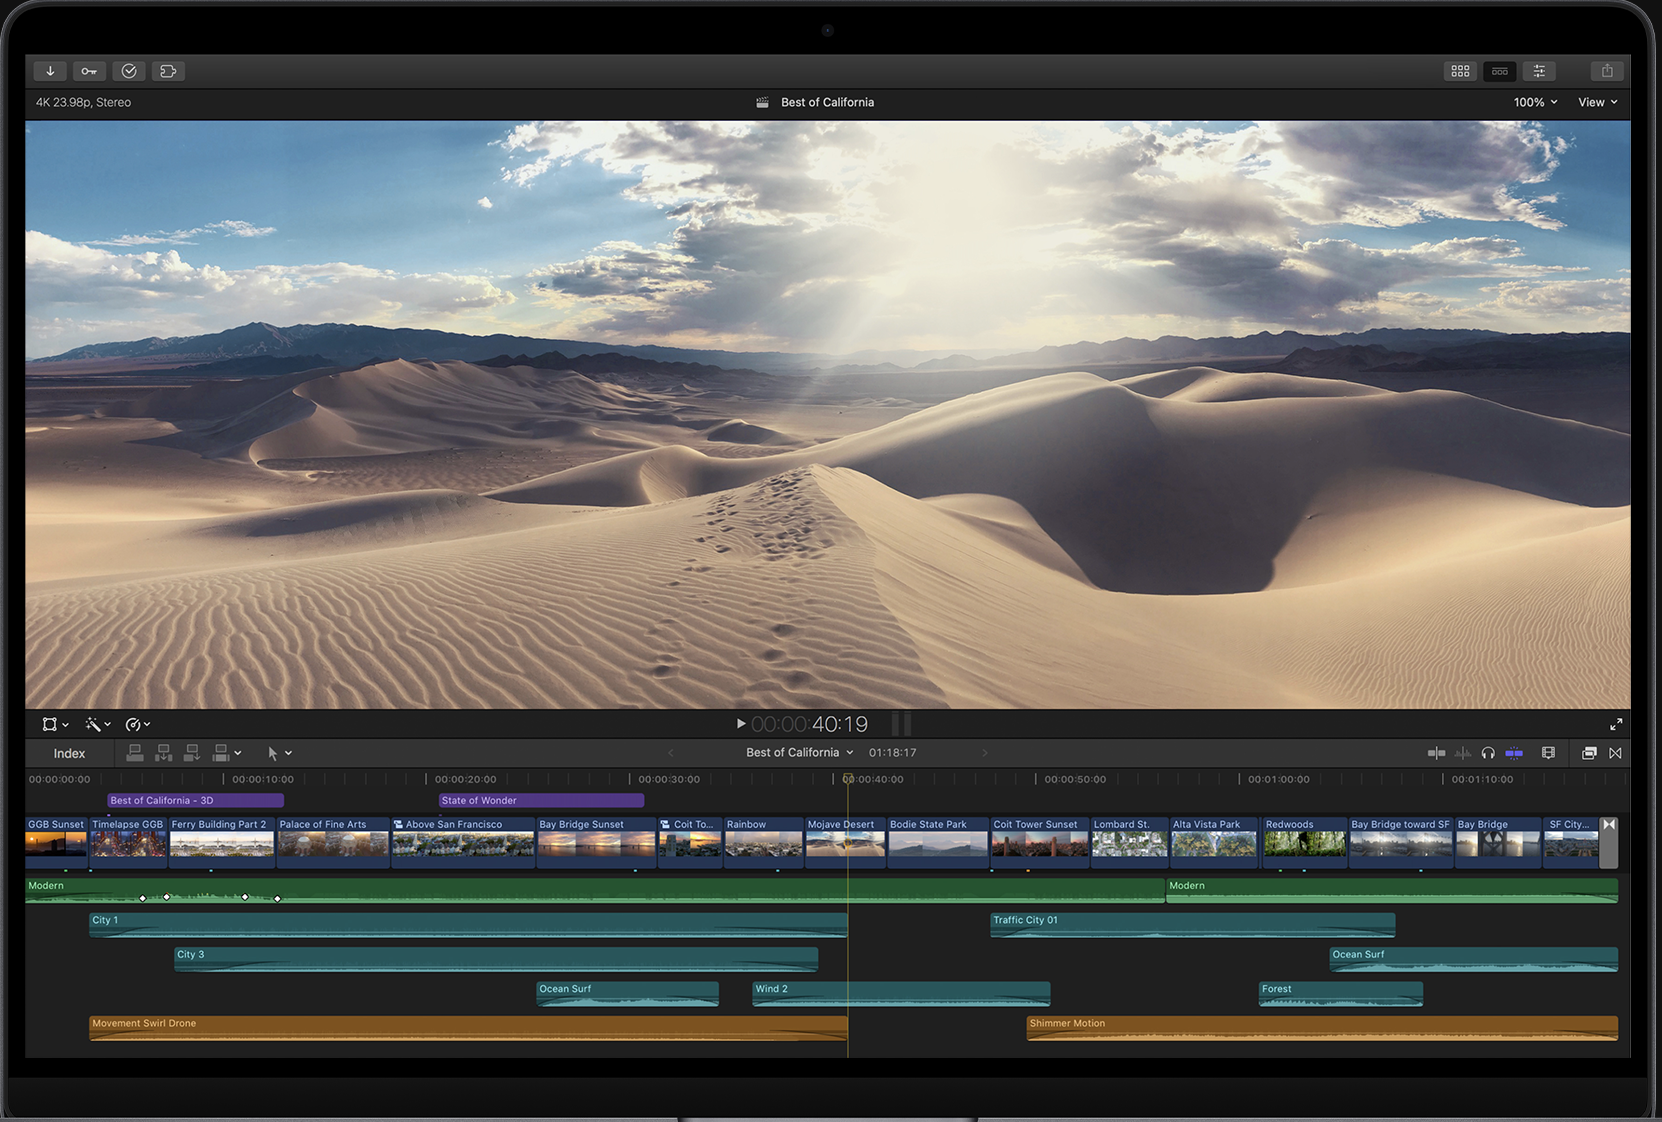Select the State of Wonder title clip
1662x1122 pixels.
point(541,800)
